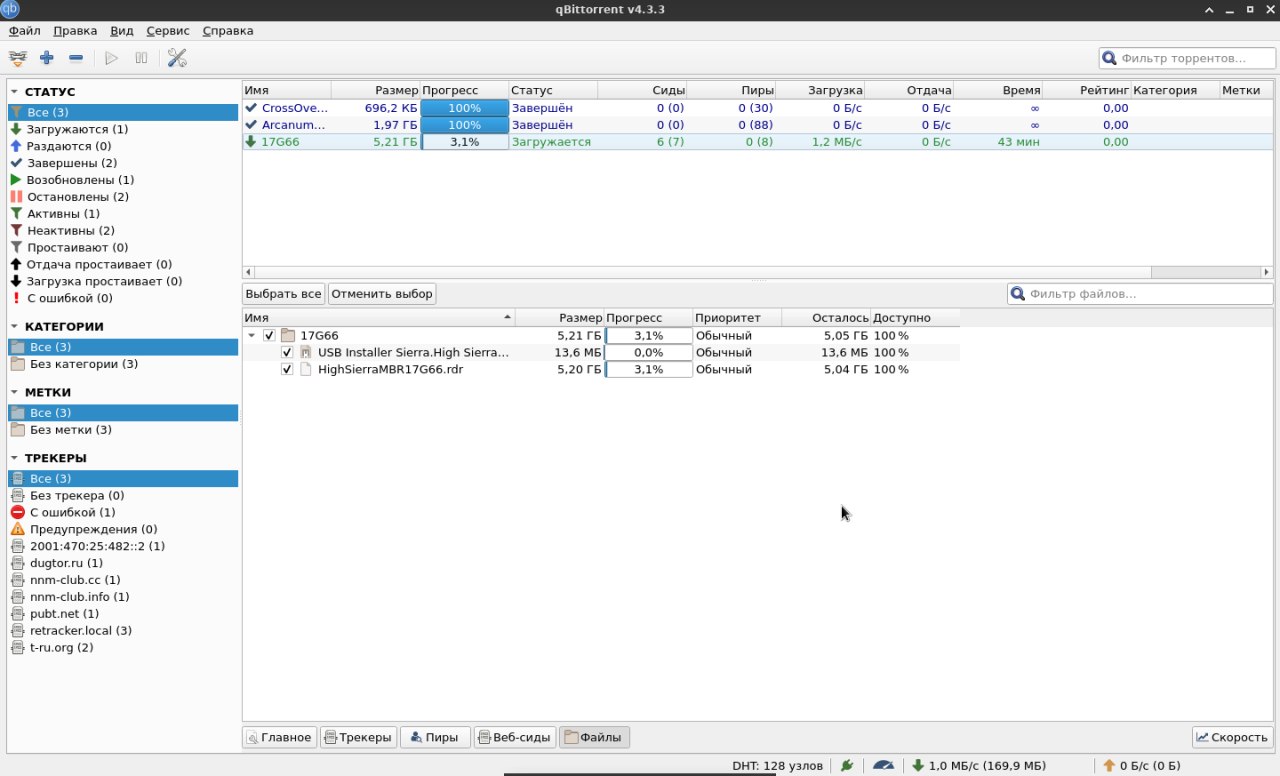Open settings with the wrench and screwdriver icon
The height and width of the screenshot is (776, 1280).
point(177,59)
